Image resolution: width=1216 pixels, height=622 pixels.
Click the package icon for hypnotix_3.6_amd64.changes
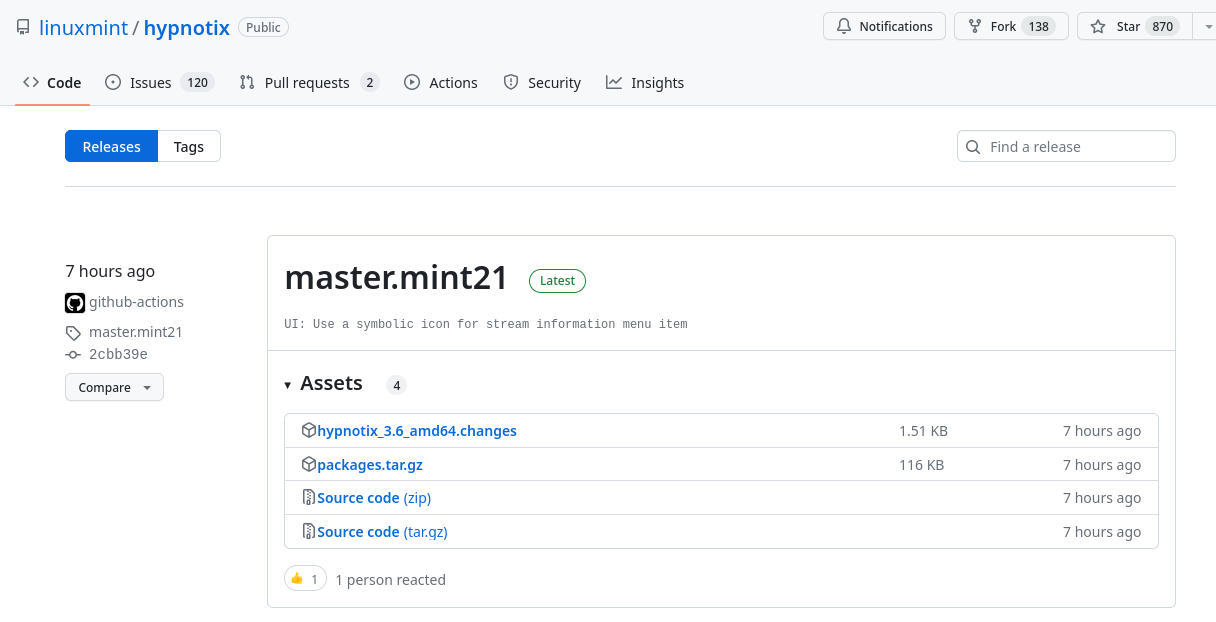(309, 431)
